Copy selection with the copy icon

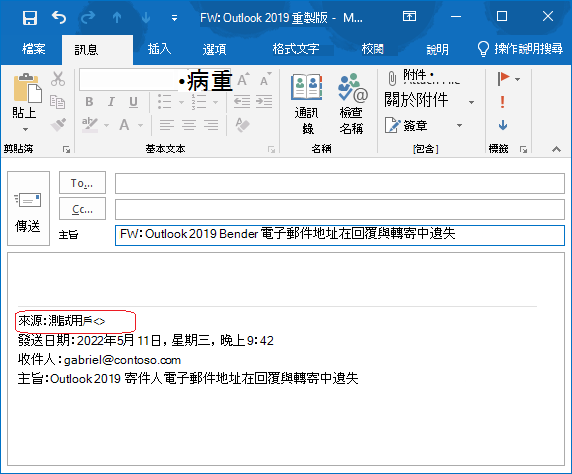58,102
